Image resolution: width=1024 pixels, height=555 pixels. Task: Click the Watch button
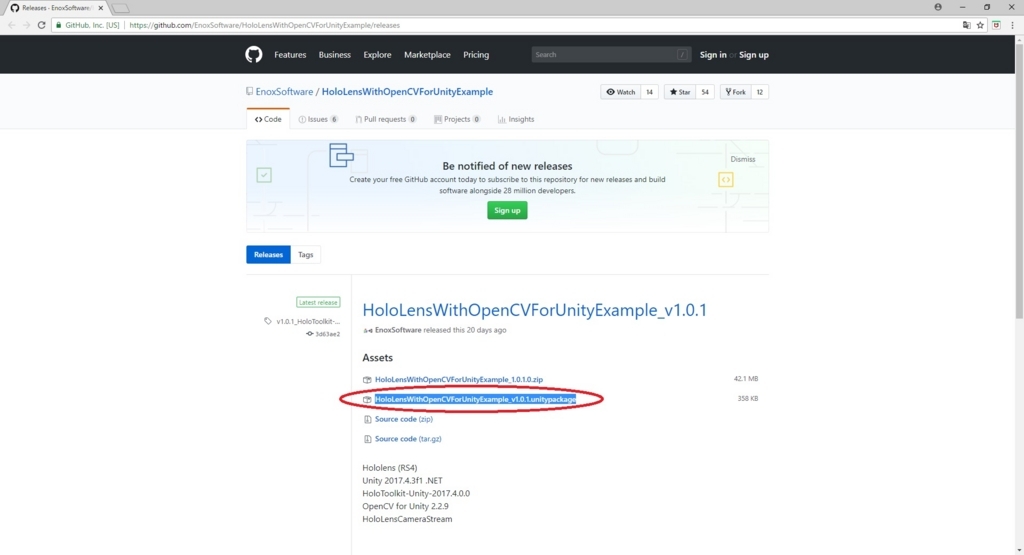coord(620,92)
